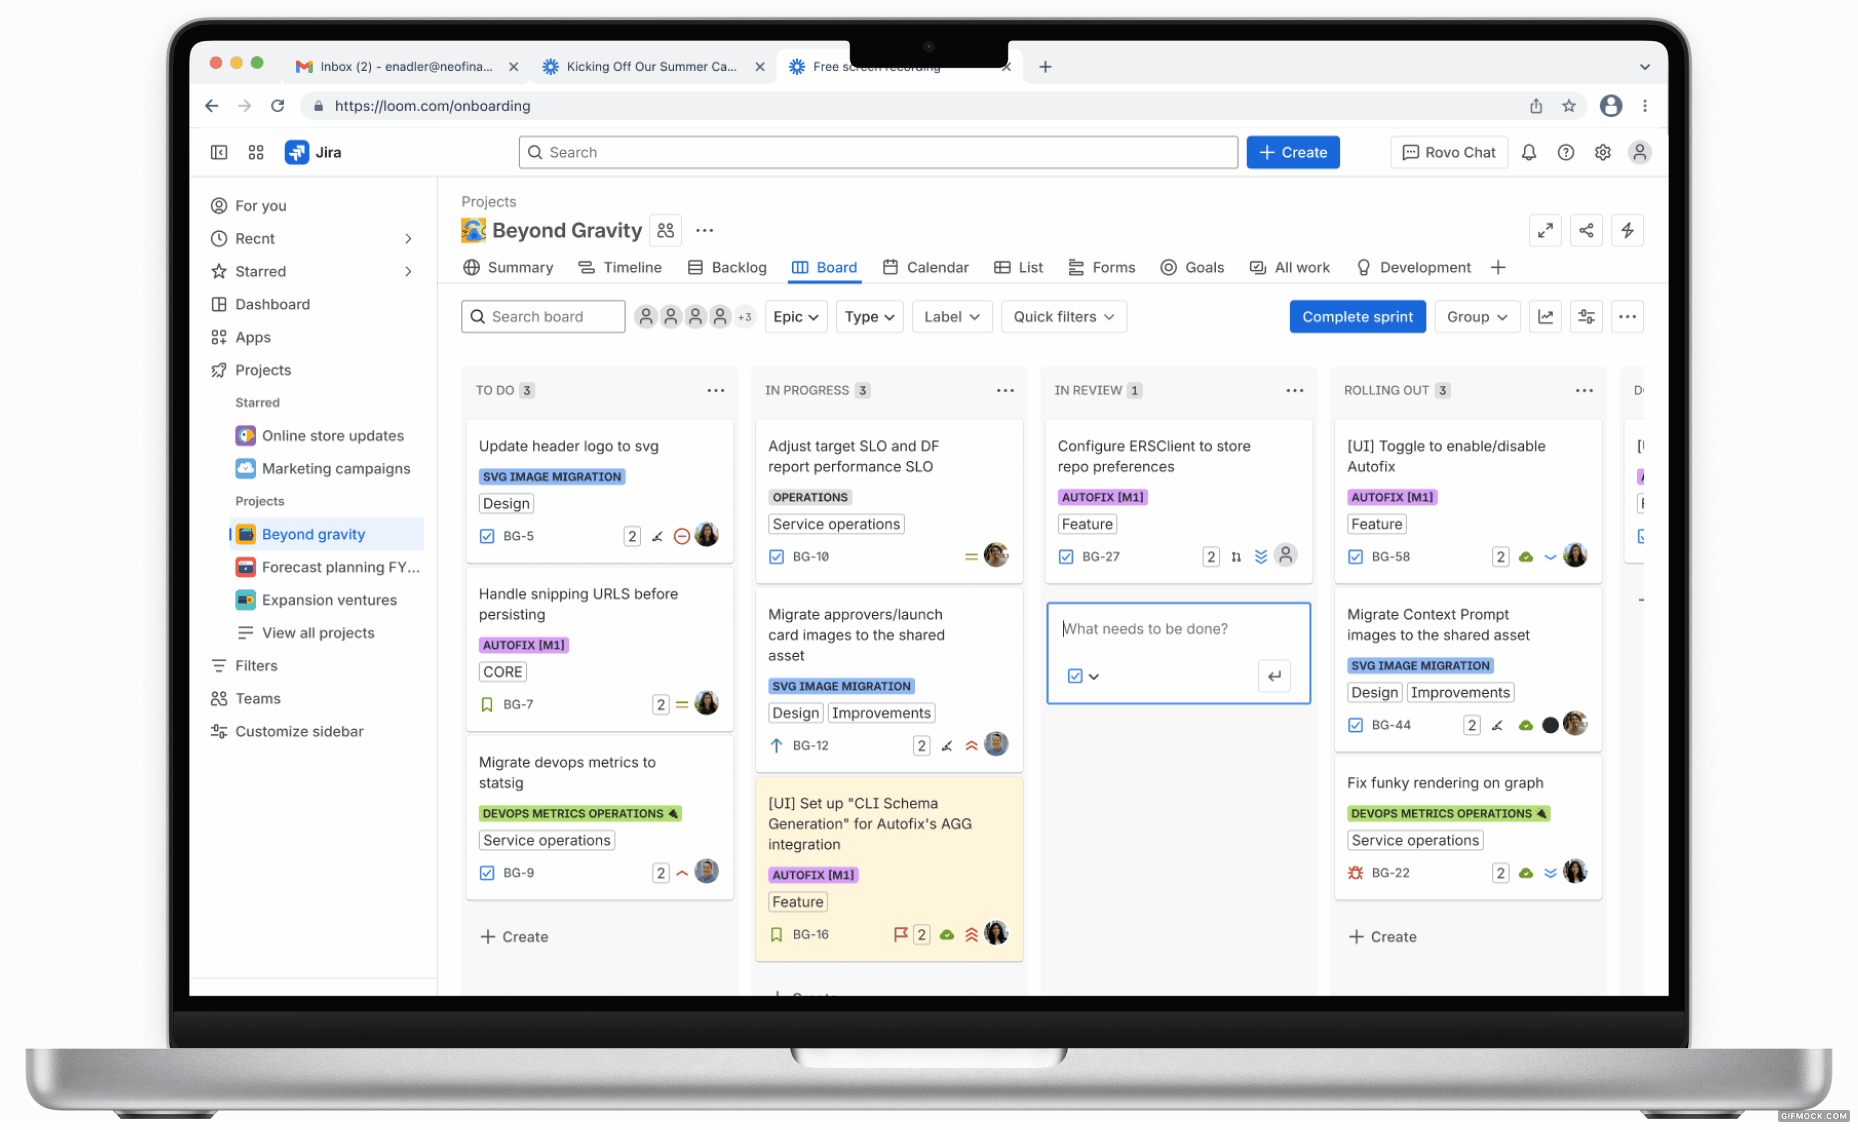Reload page with browser refresh icon
Screen dimensions: 1858x1130
tap(278, 106)
